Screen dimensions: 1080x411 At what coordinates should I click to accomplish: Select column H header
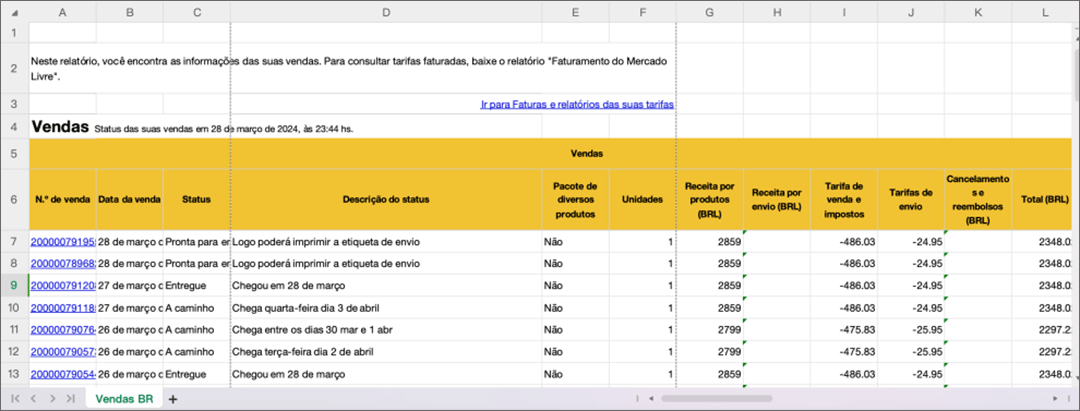click(x=777, y=12)
